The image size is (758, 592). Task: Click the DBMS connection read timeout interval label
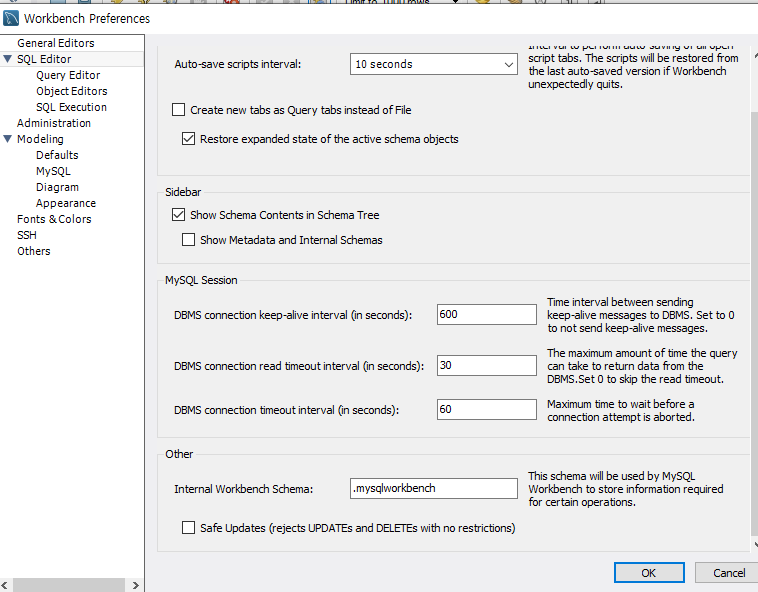coord(299,366)
